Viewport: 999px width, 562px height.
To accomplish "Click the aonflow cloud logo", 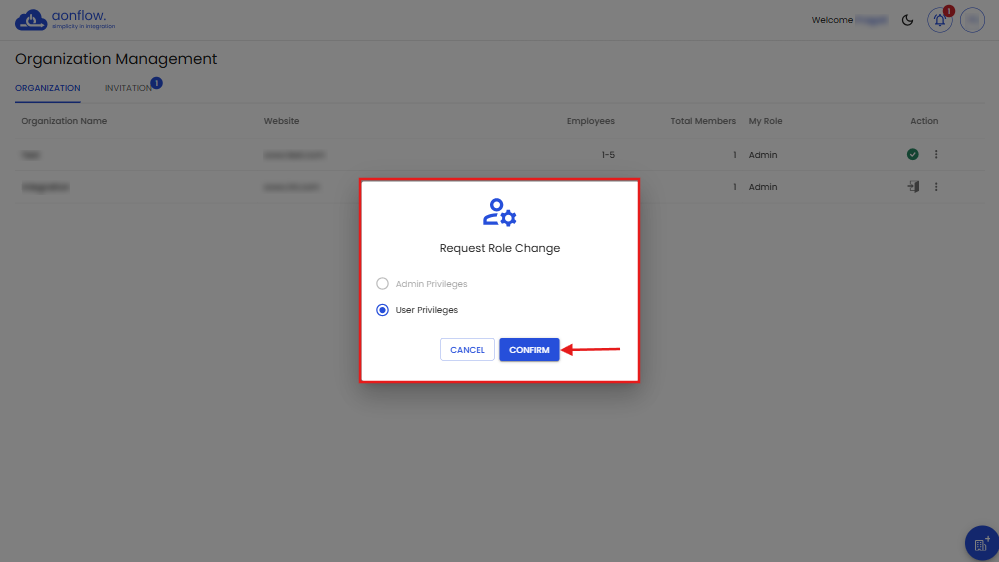I will coord(32,20).
